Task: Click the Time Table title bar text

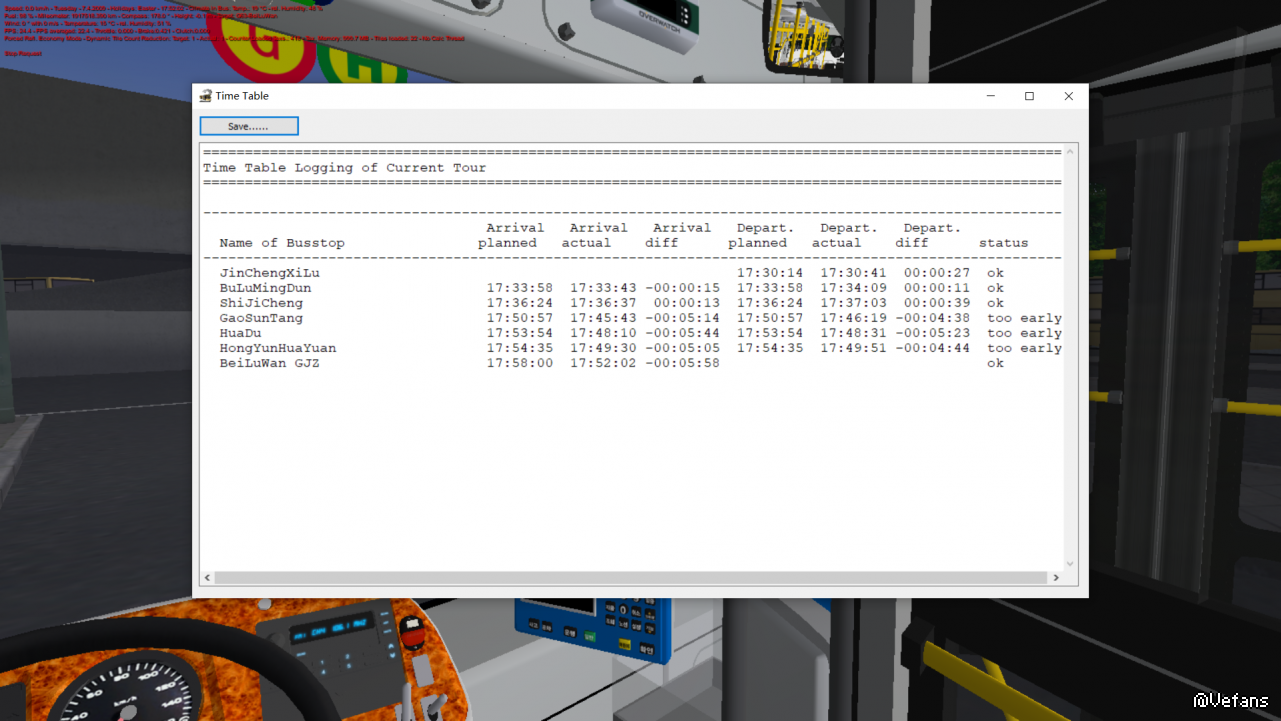Action: click(x=242, y=96)
